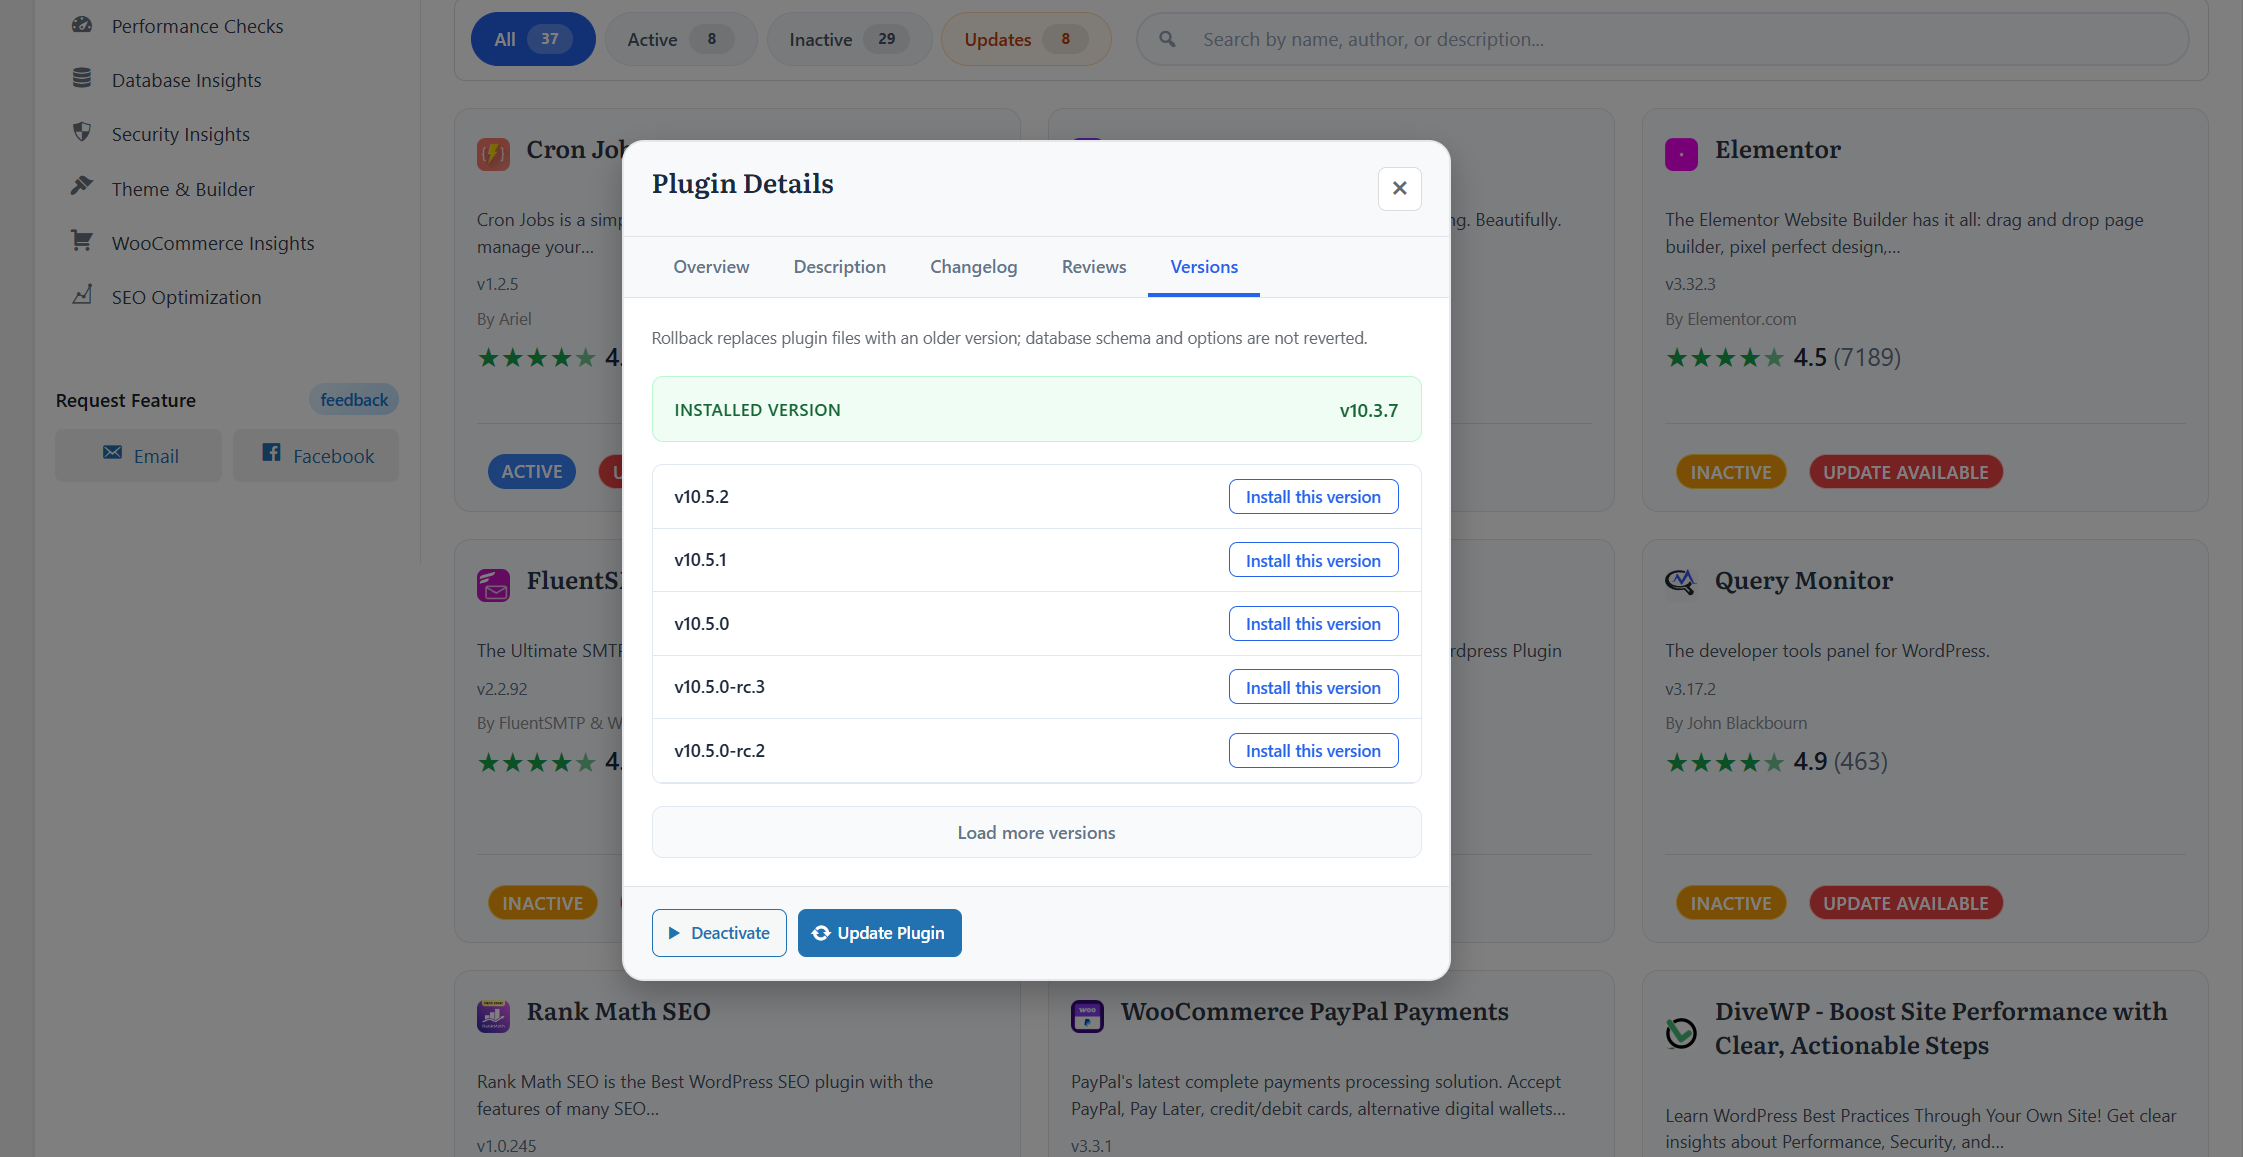Click the search magnifier icon
The width and height of the screenshot is (2243, 1157).
point(1167,39)
